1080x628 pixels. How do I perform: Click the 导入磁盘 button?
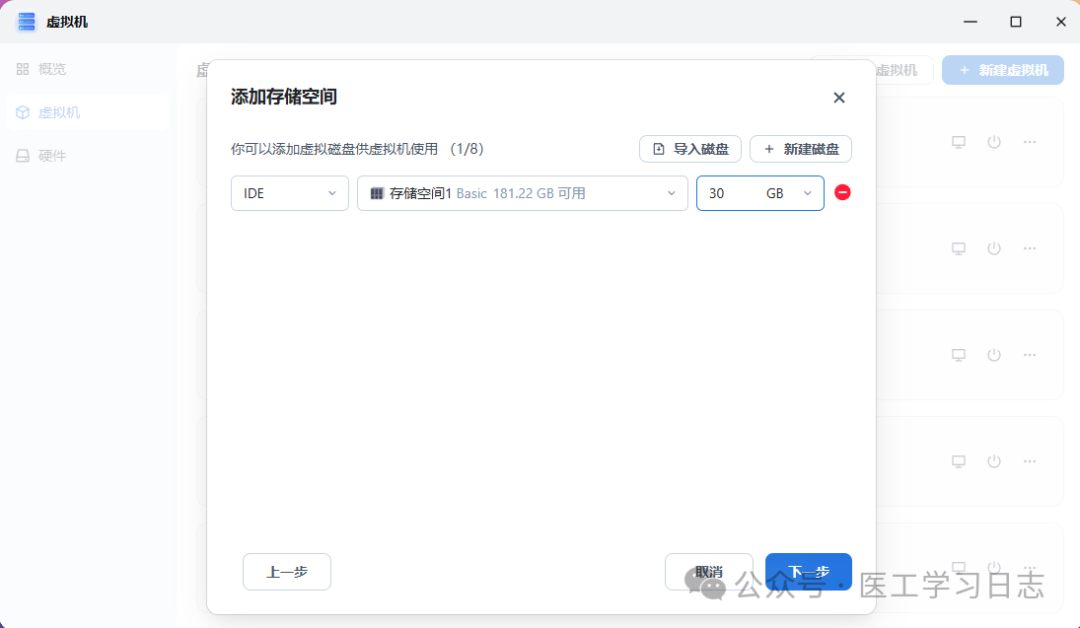[x=690, y=149]
